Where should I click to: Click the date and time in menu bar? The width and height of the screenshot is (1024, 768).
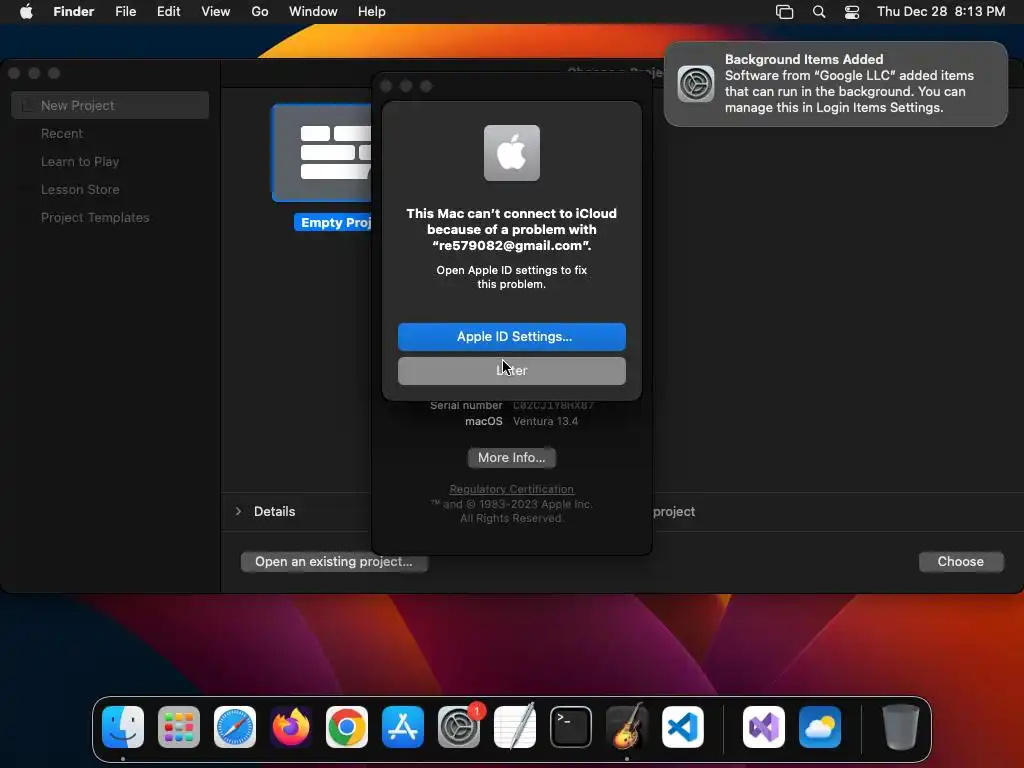point(941,12)
